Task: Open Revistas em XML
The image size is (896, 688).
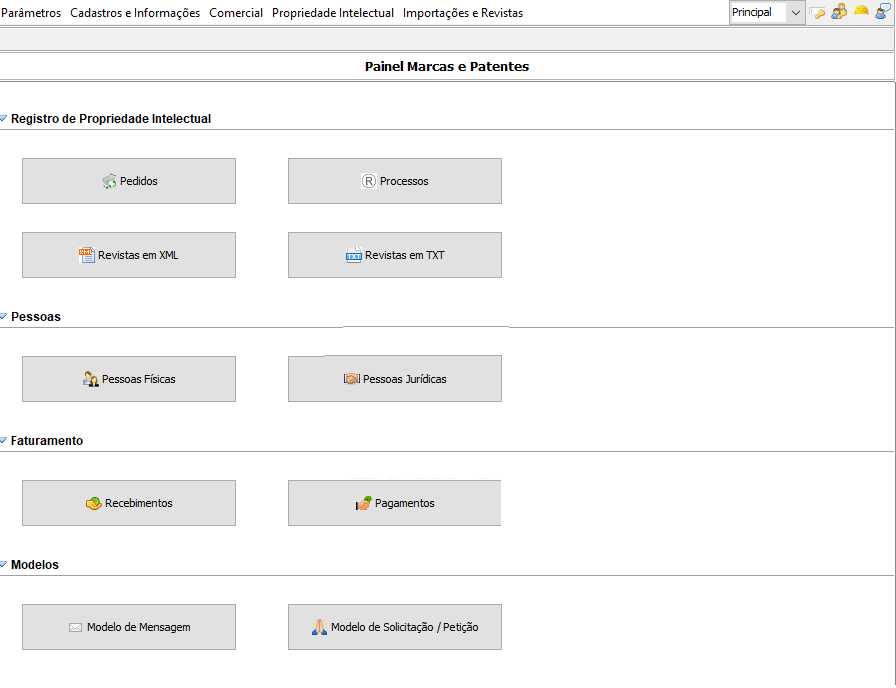Action: pos(129,255)
